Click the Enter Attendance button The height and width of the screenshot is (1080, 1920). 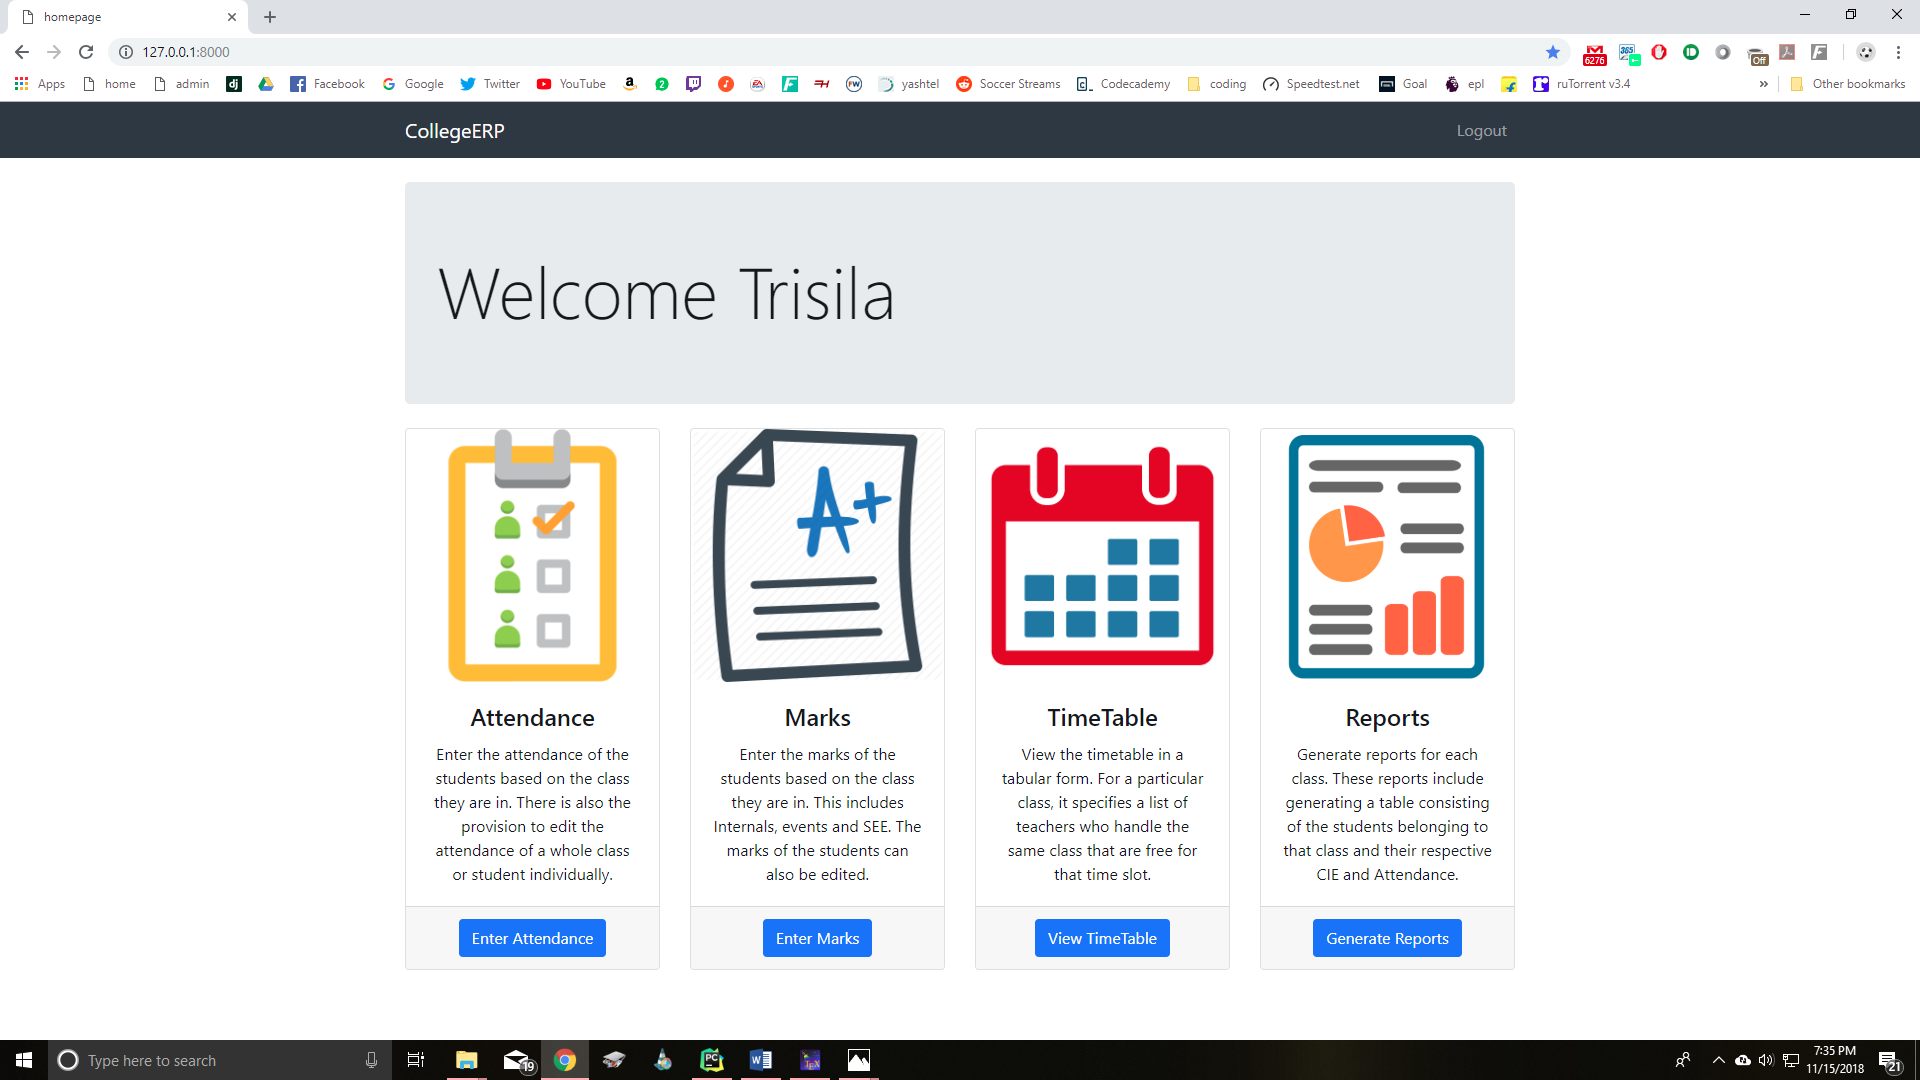pyautogui.click(x=532, y=938)
